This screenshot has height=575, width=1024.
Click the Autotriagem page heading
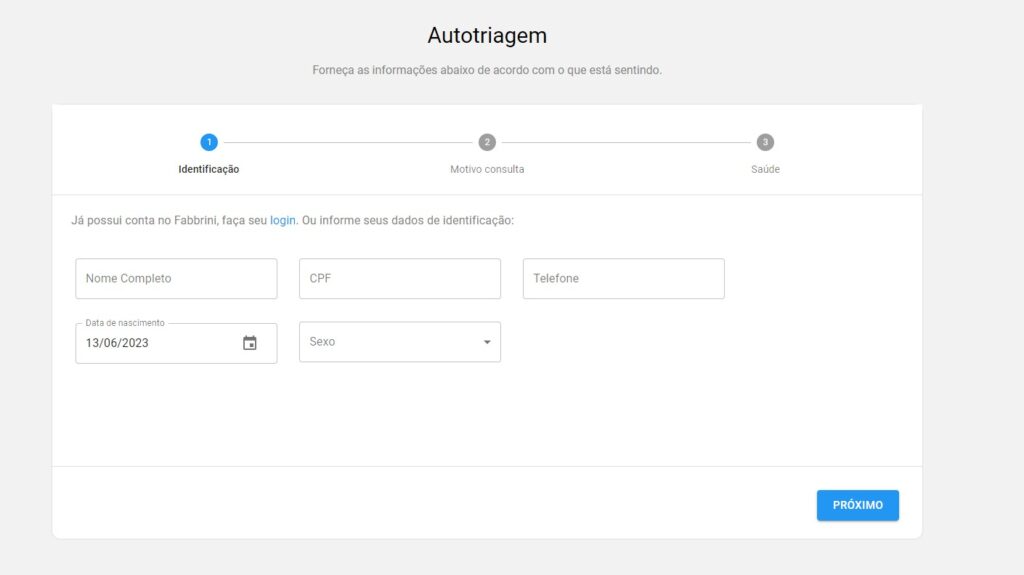(x=487, y=36)
